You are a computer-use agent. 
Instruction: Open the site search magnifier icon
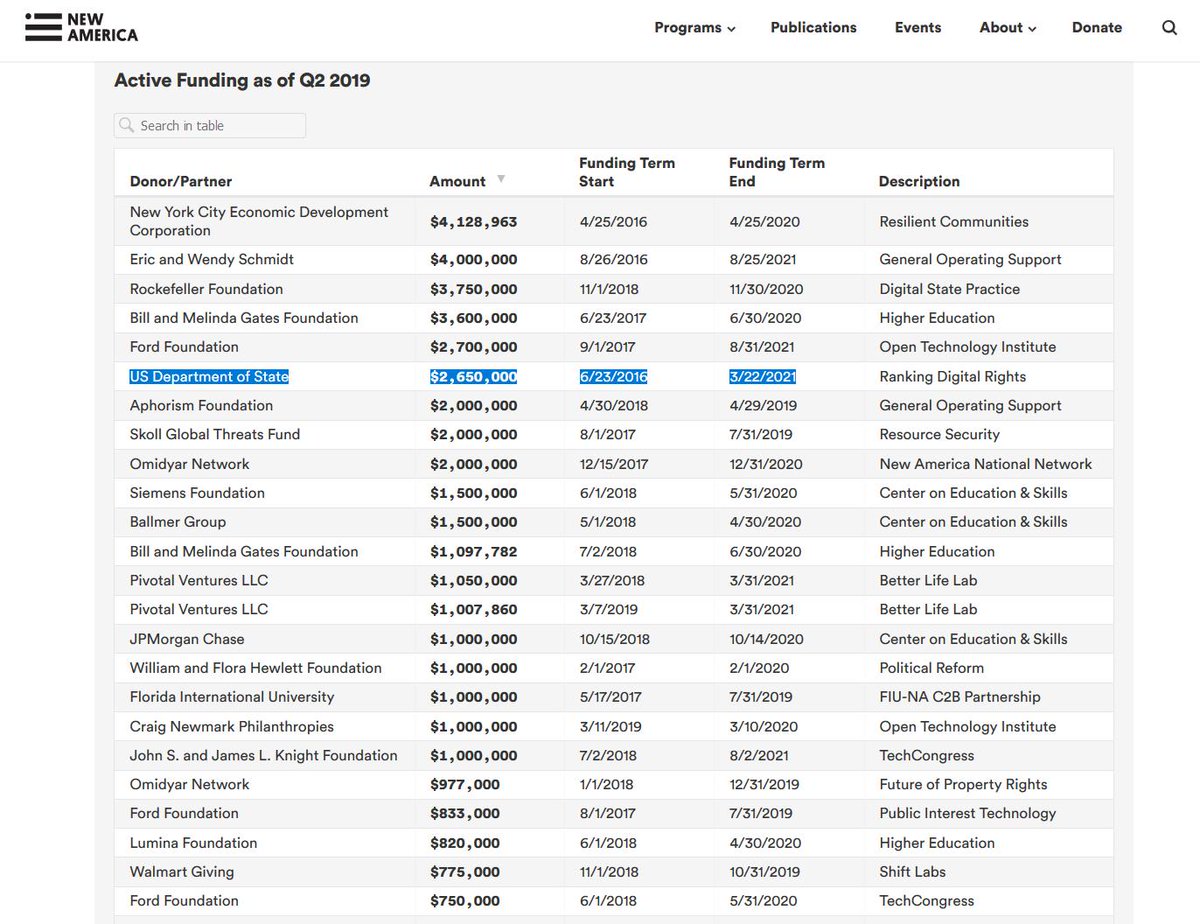pos(1169,28)
